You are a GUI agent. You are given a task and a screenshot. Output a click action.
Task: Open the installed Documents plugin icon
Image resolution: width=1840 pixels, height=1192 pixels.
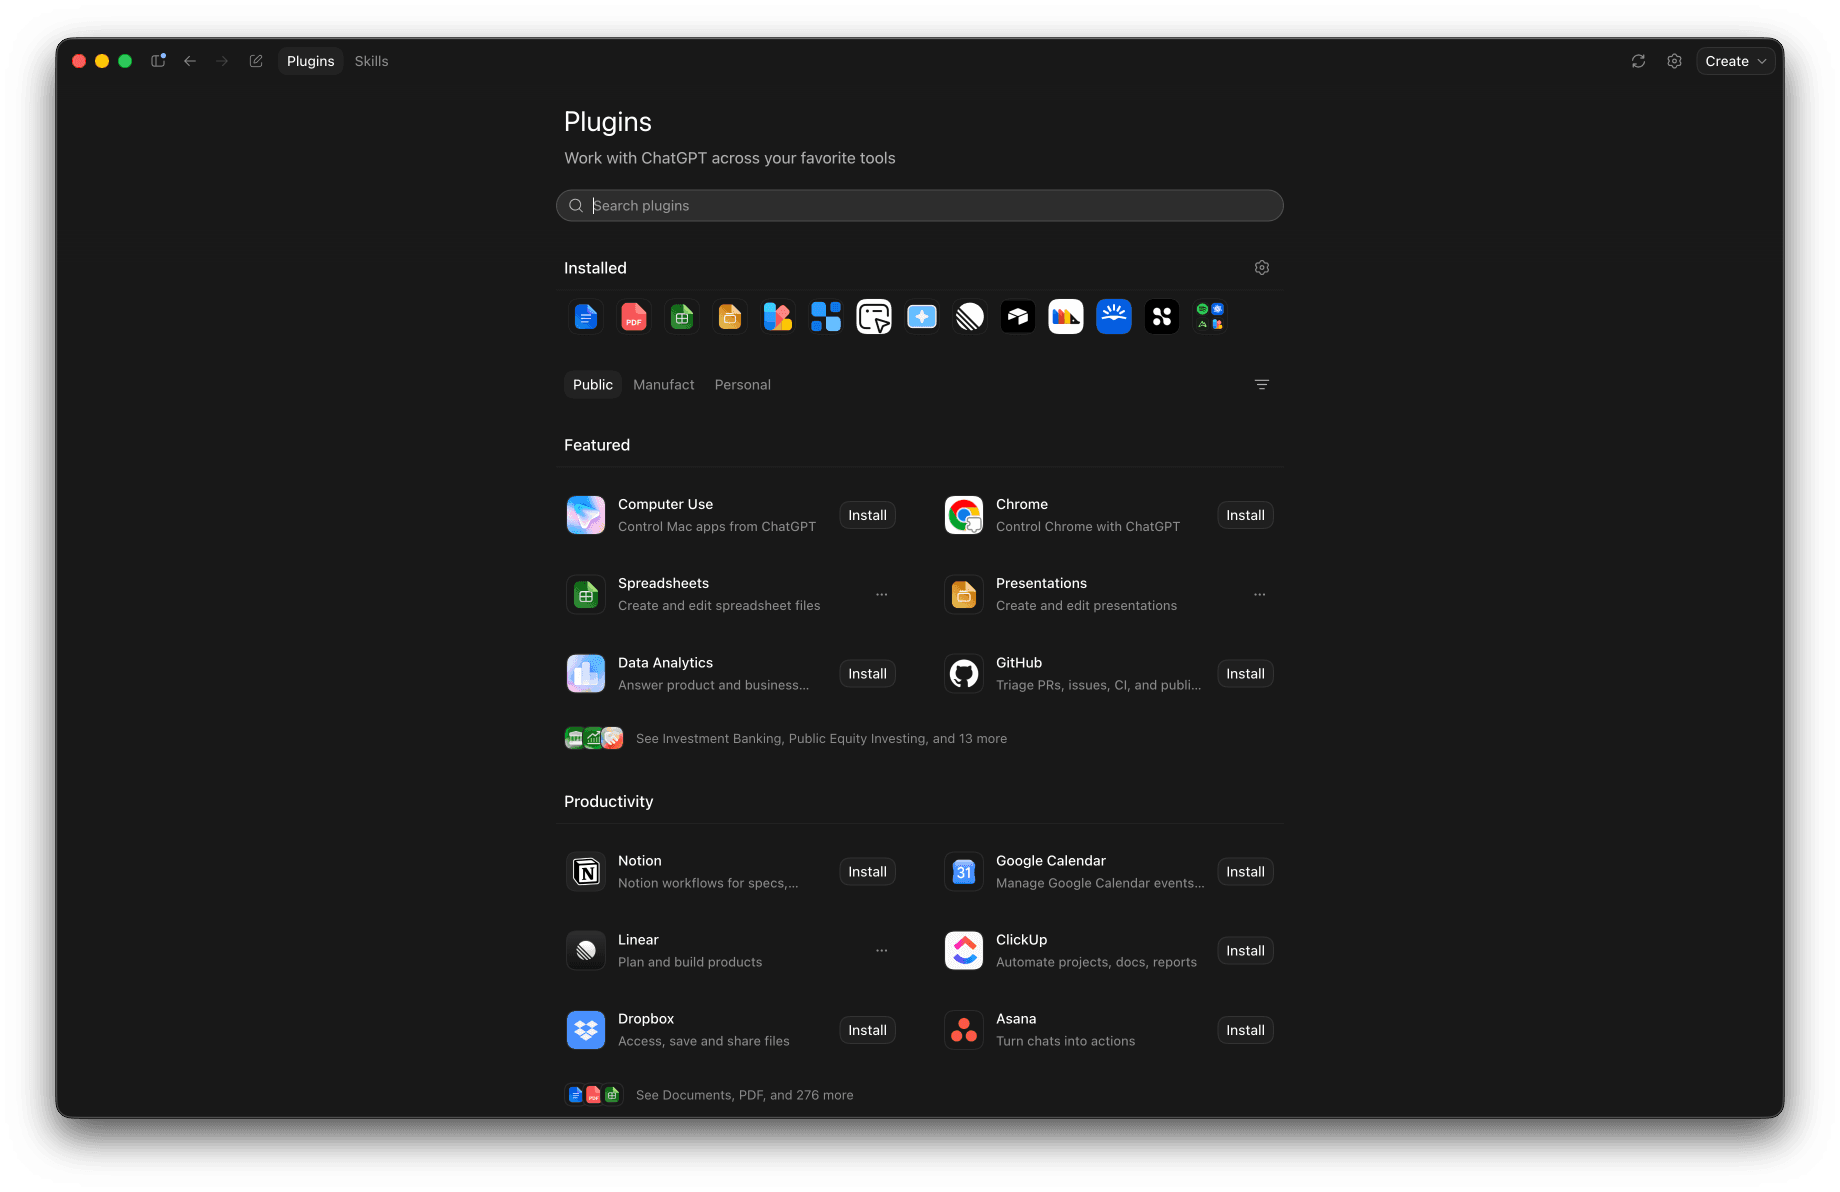point(586,317)
